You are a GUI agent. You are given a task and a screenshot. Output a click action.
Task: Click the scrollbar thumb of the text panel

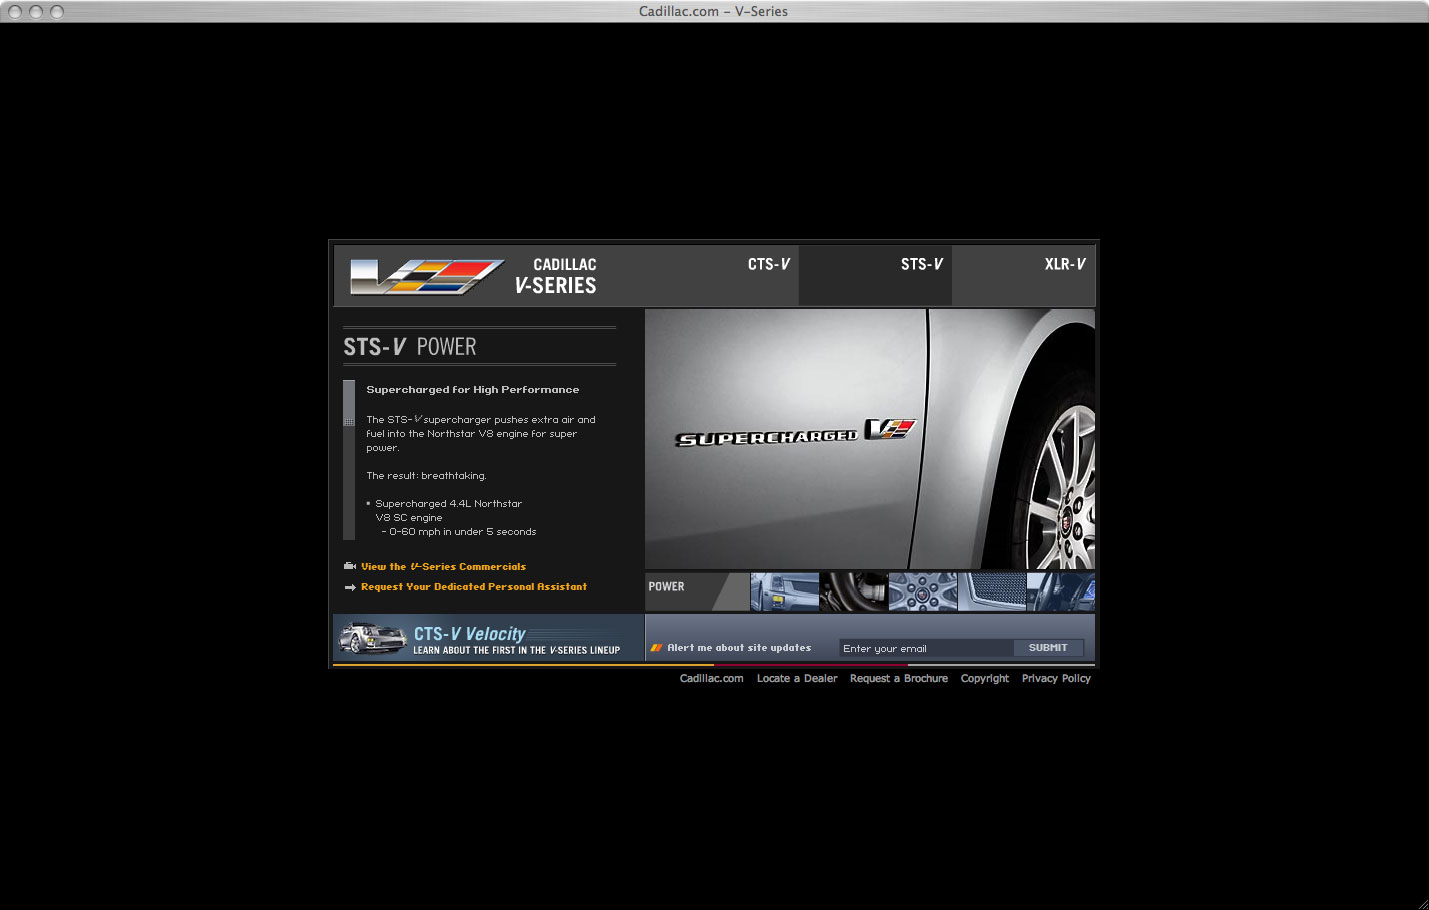349,403
